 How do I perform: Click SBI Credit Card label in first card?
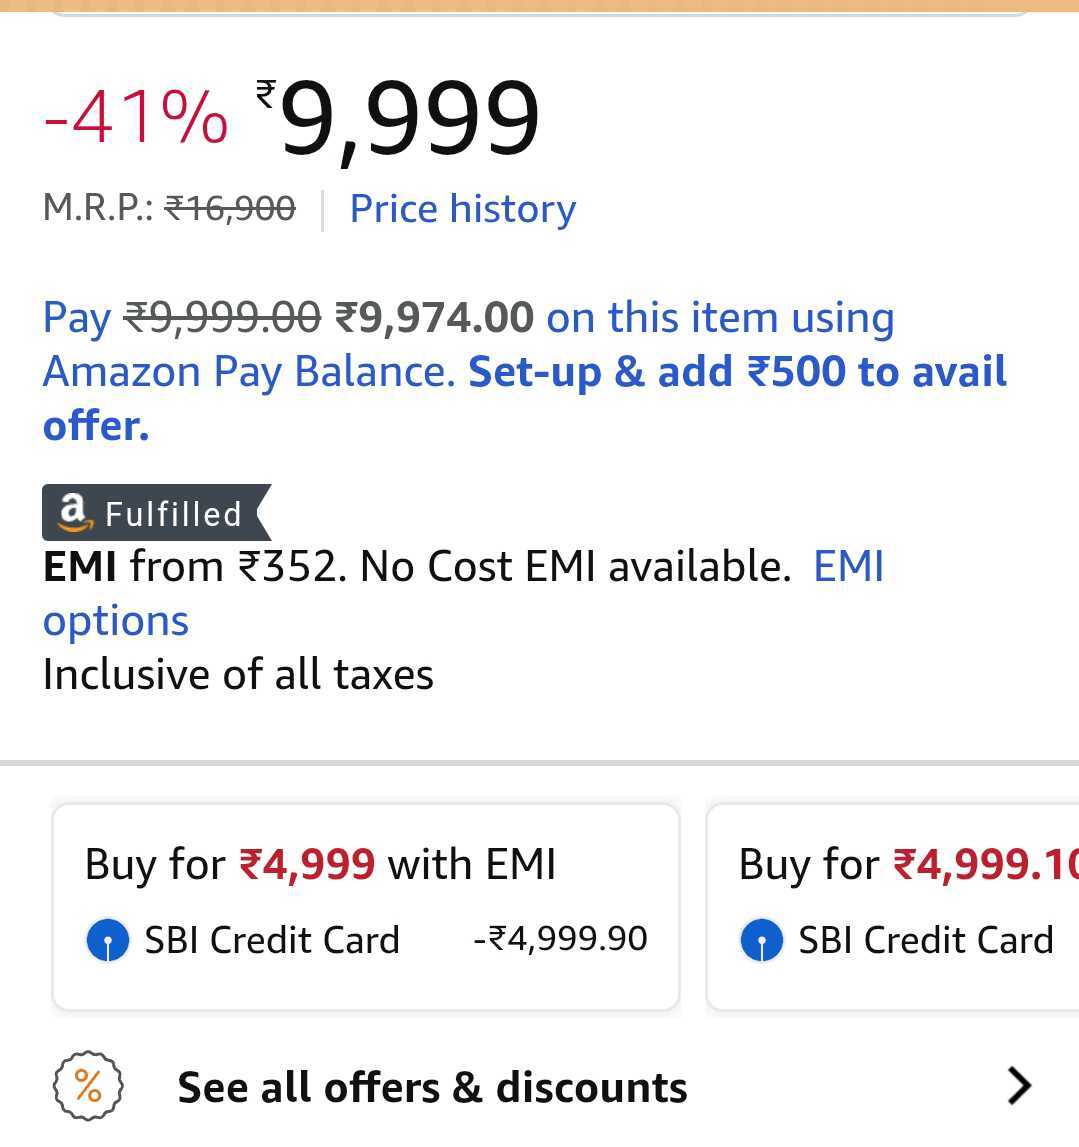[x=272, y=941]
